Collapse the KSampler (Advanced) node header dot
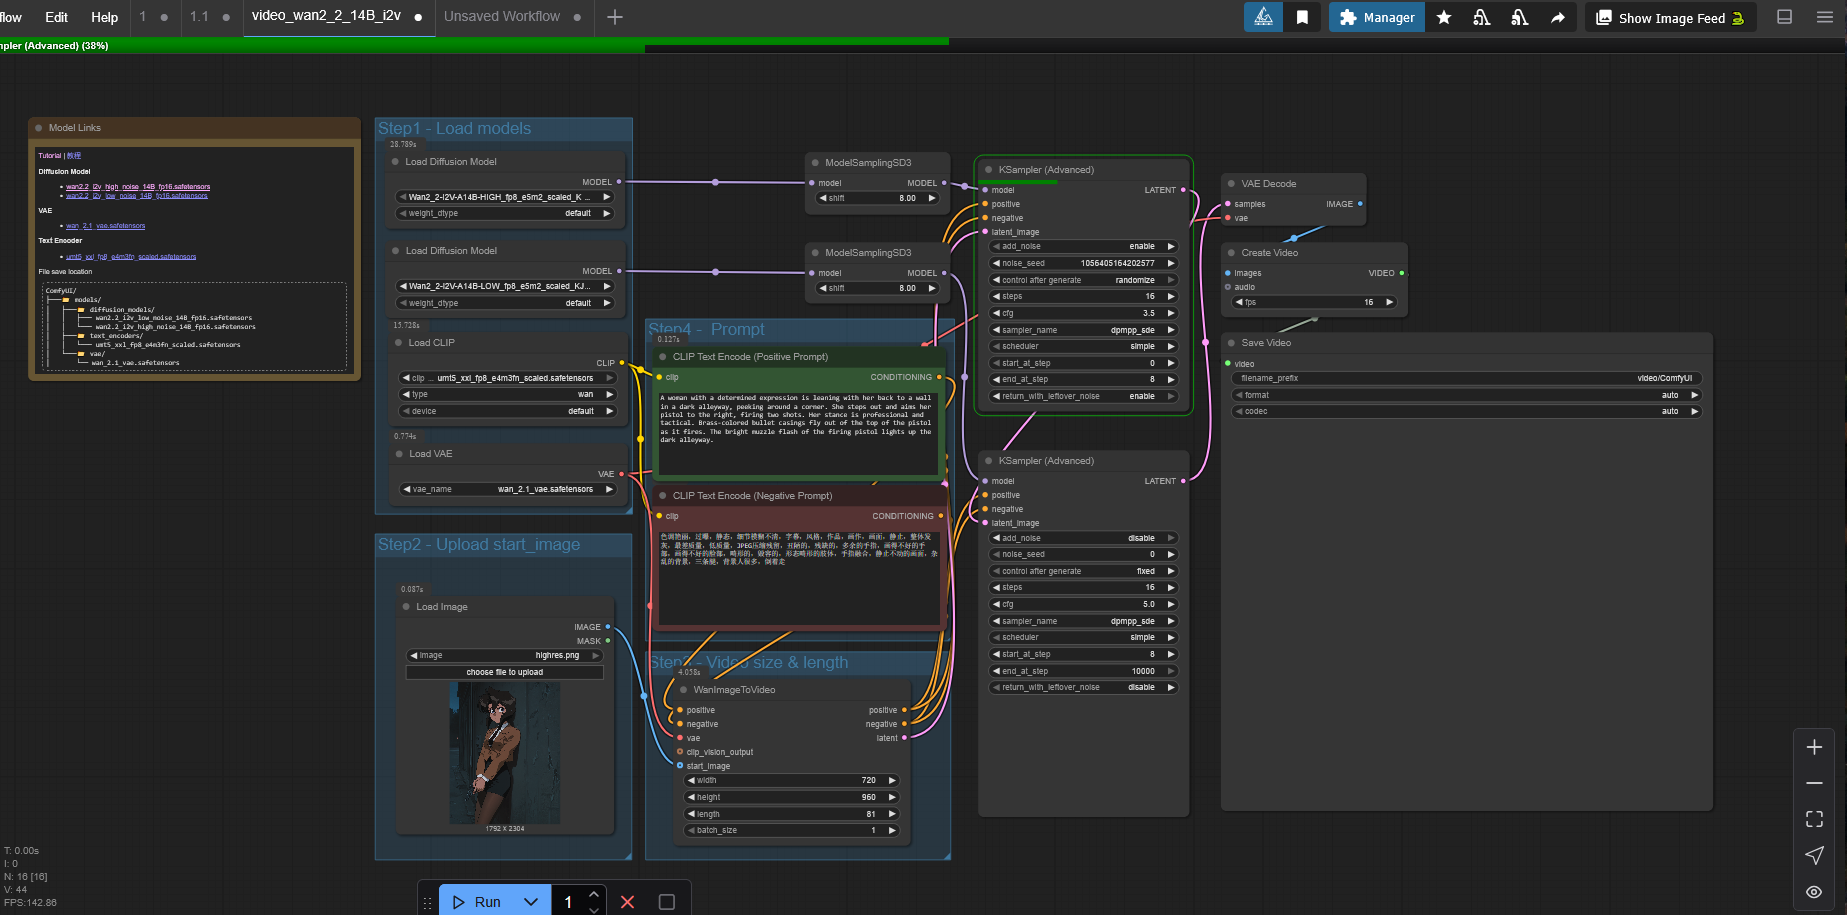1847x915 pixels. click(989, 169)
